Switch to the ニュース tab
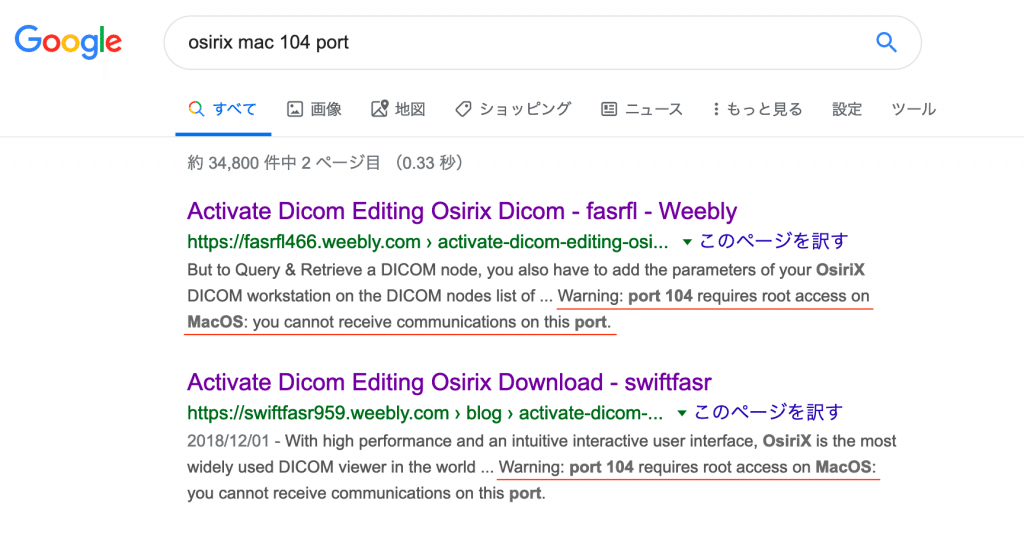Image resolution: width=1024 pixels, height=533 pixels. pyautogui.click(x=642, y=109)
